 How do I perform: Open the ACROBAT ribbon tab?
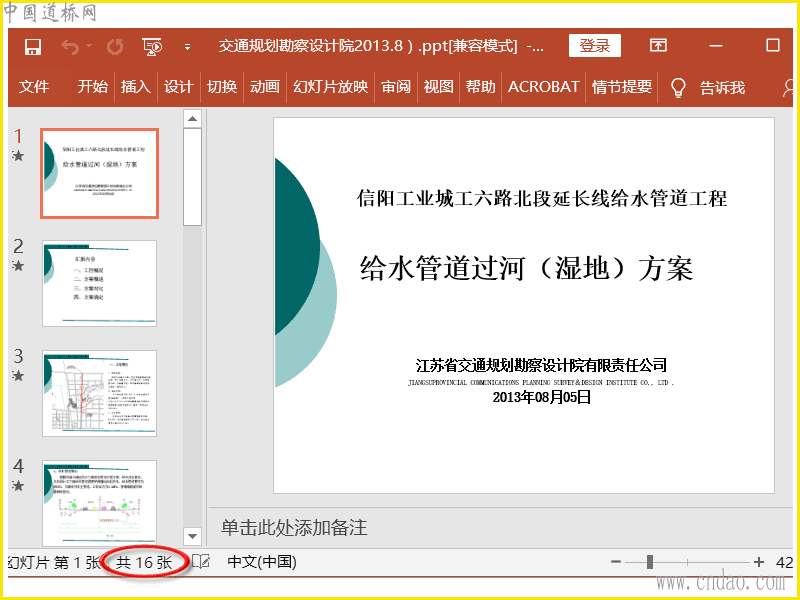point(543,87)
